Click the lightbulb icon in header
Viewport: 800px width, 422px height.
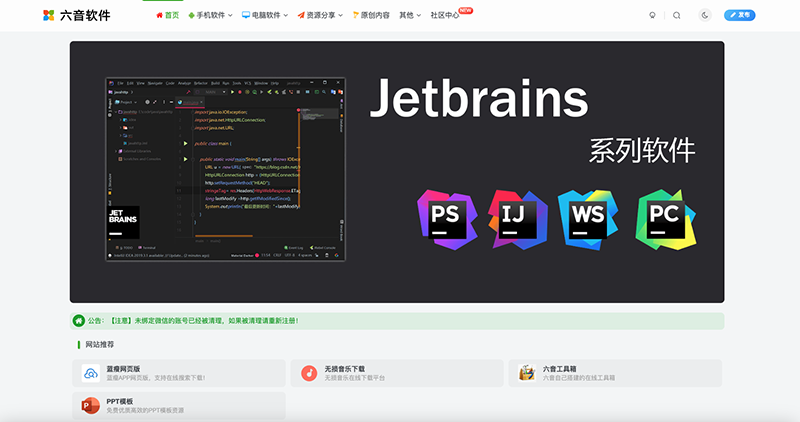(x=652, y=15)
